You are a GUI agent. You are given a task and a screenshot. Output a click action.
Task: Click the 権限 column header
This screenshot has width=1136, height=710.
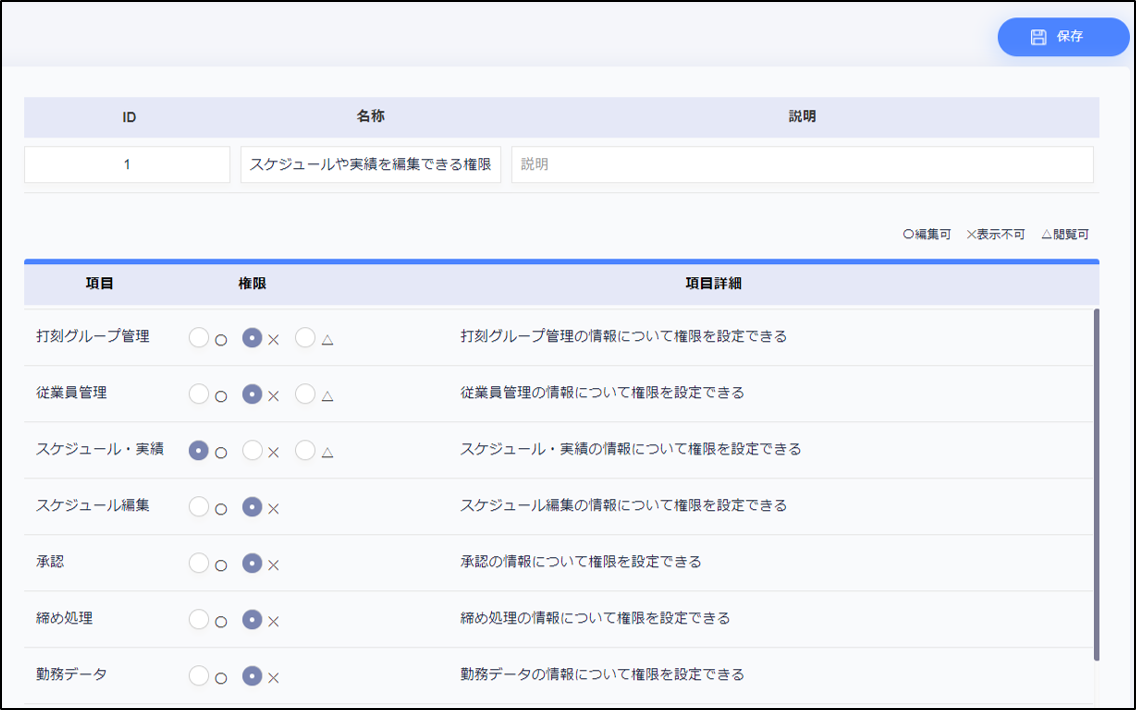pos(252,284)
